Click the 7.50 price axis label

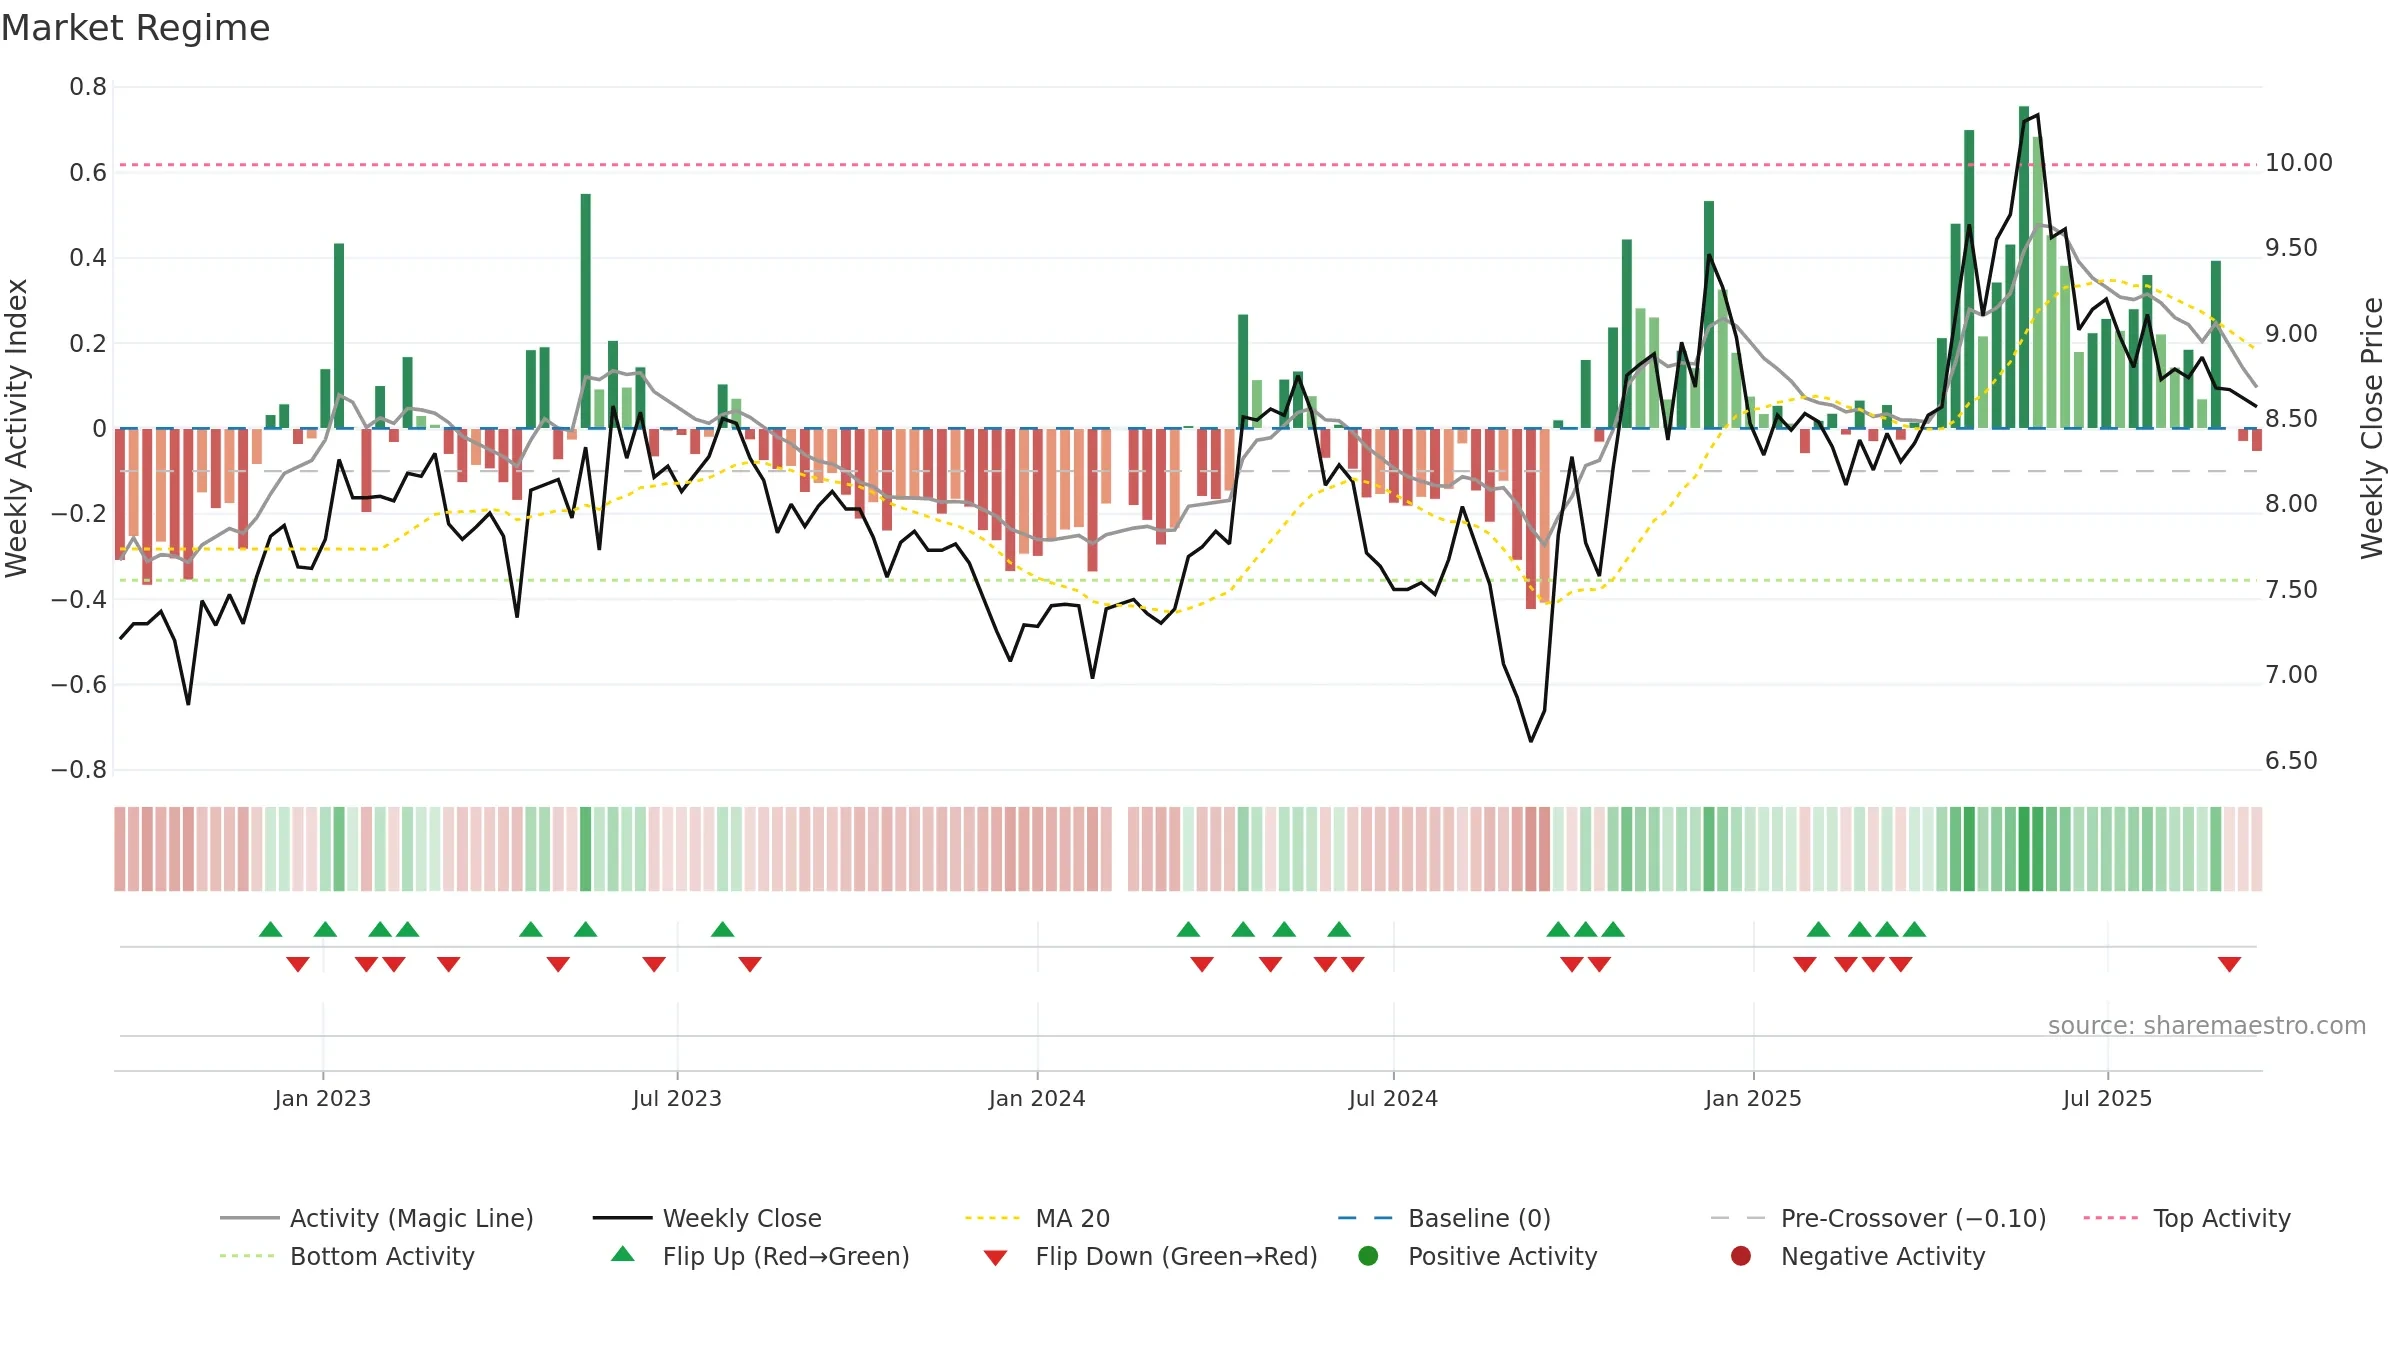pos(2291,590)
